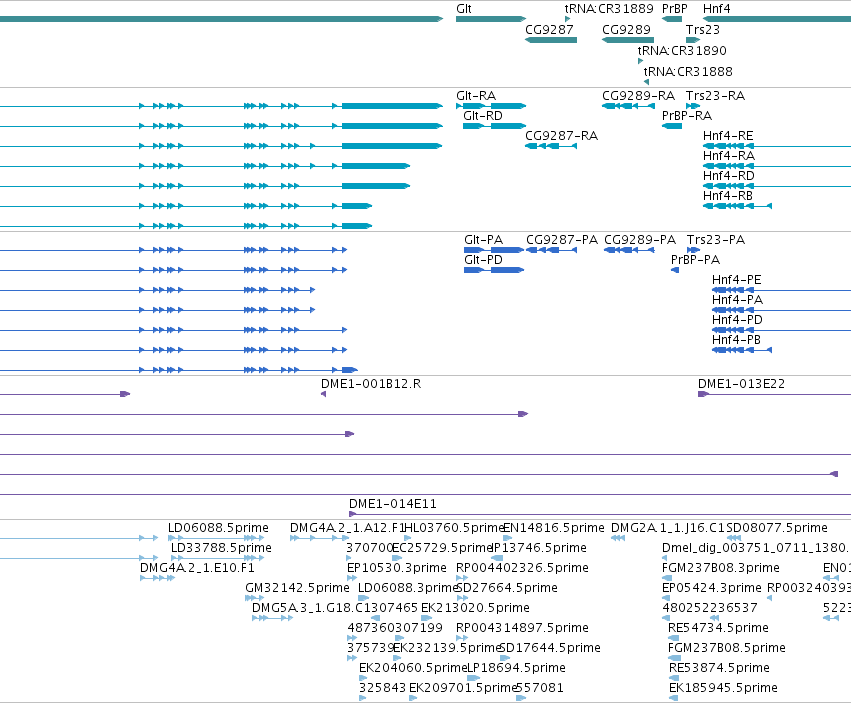The image size is (851, 703).
Task: Click the DME1-001B12.R BAC label
Action: 371,384
